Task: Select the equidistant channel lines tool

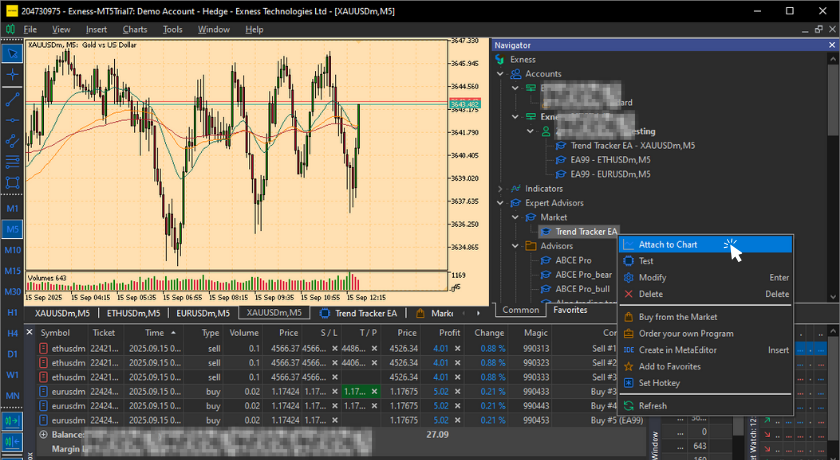Action: pos(12,161)
